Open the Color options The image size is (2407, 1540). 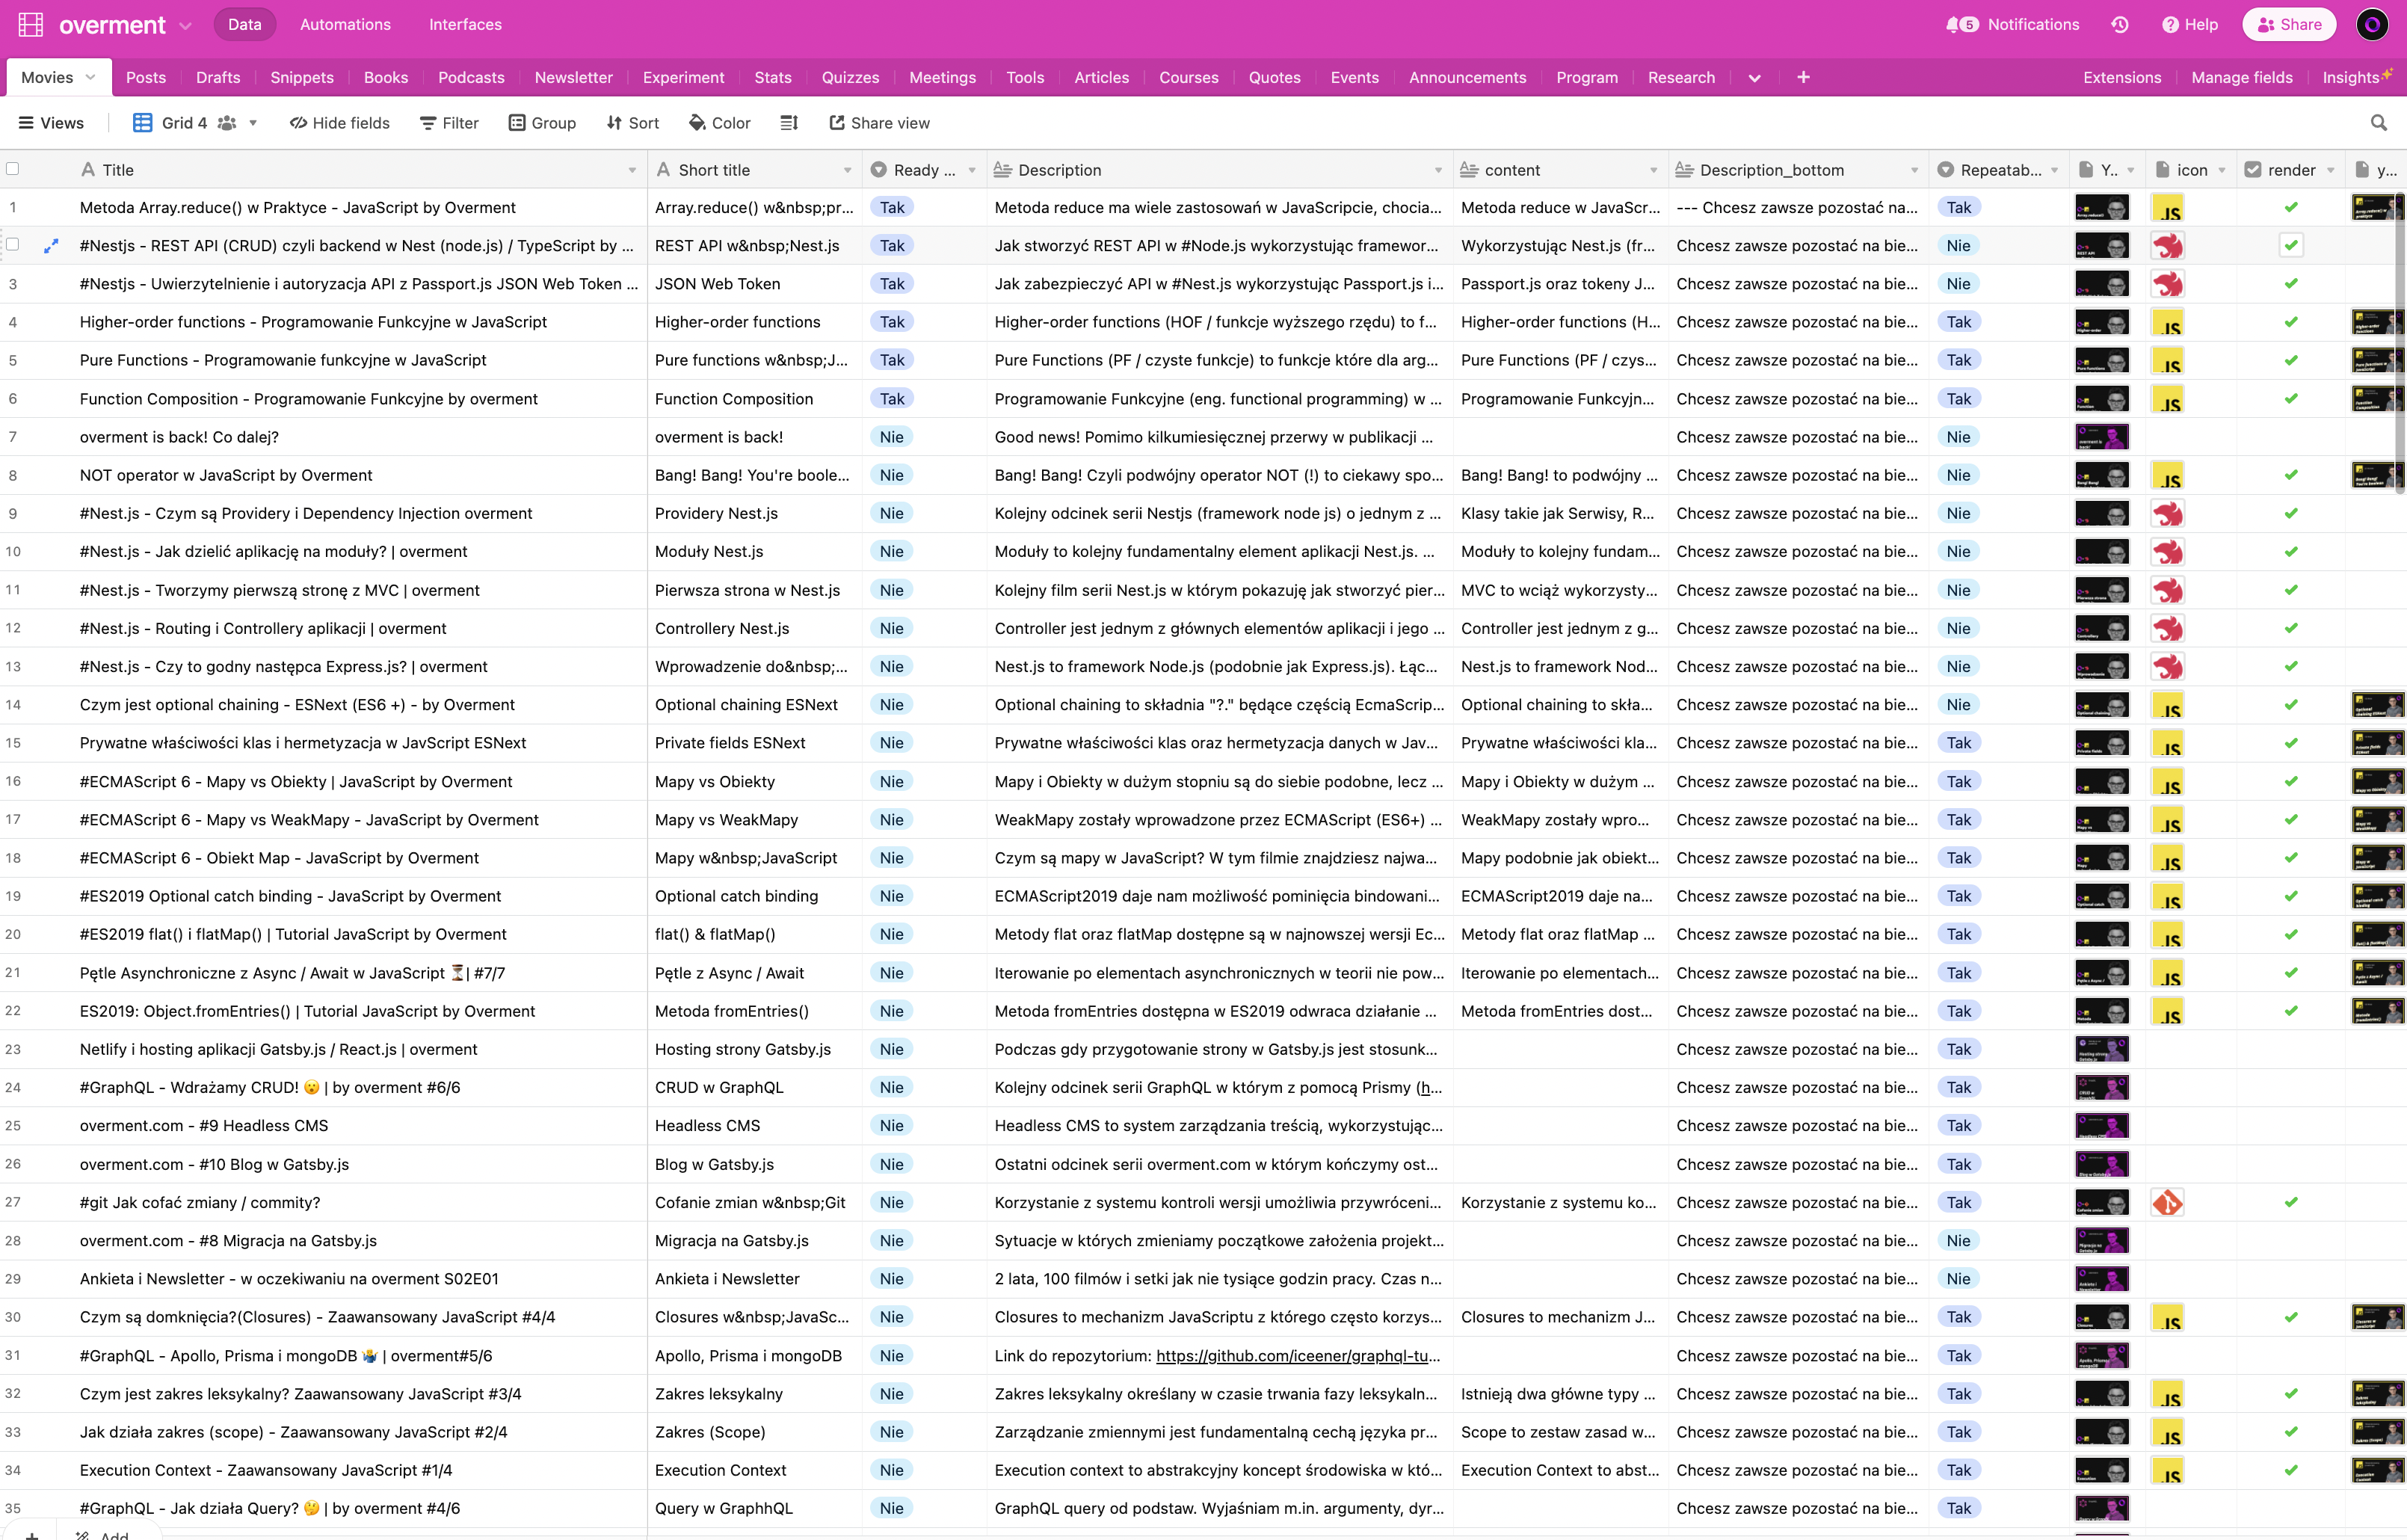(720, 123)
